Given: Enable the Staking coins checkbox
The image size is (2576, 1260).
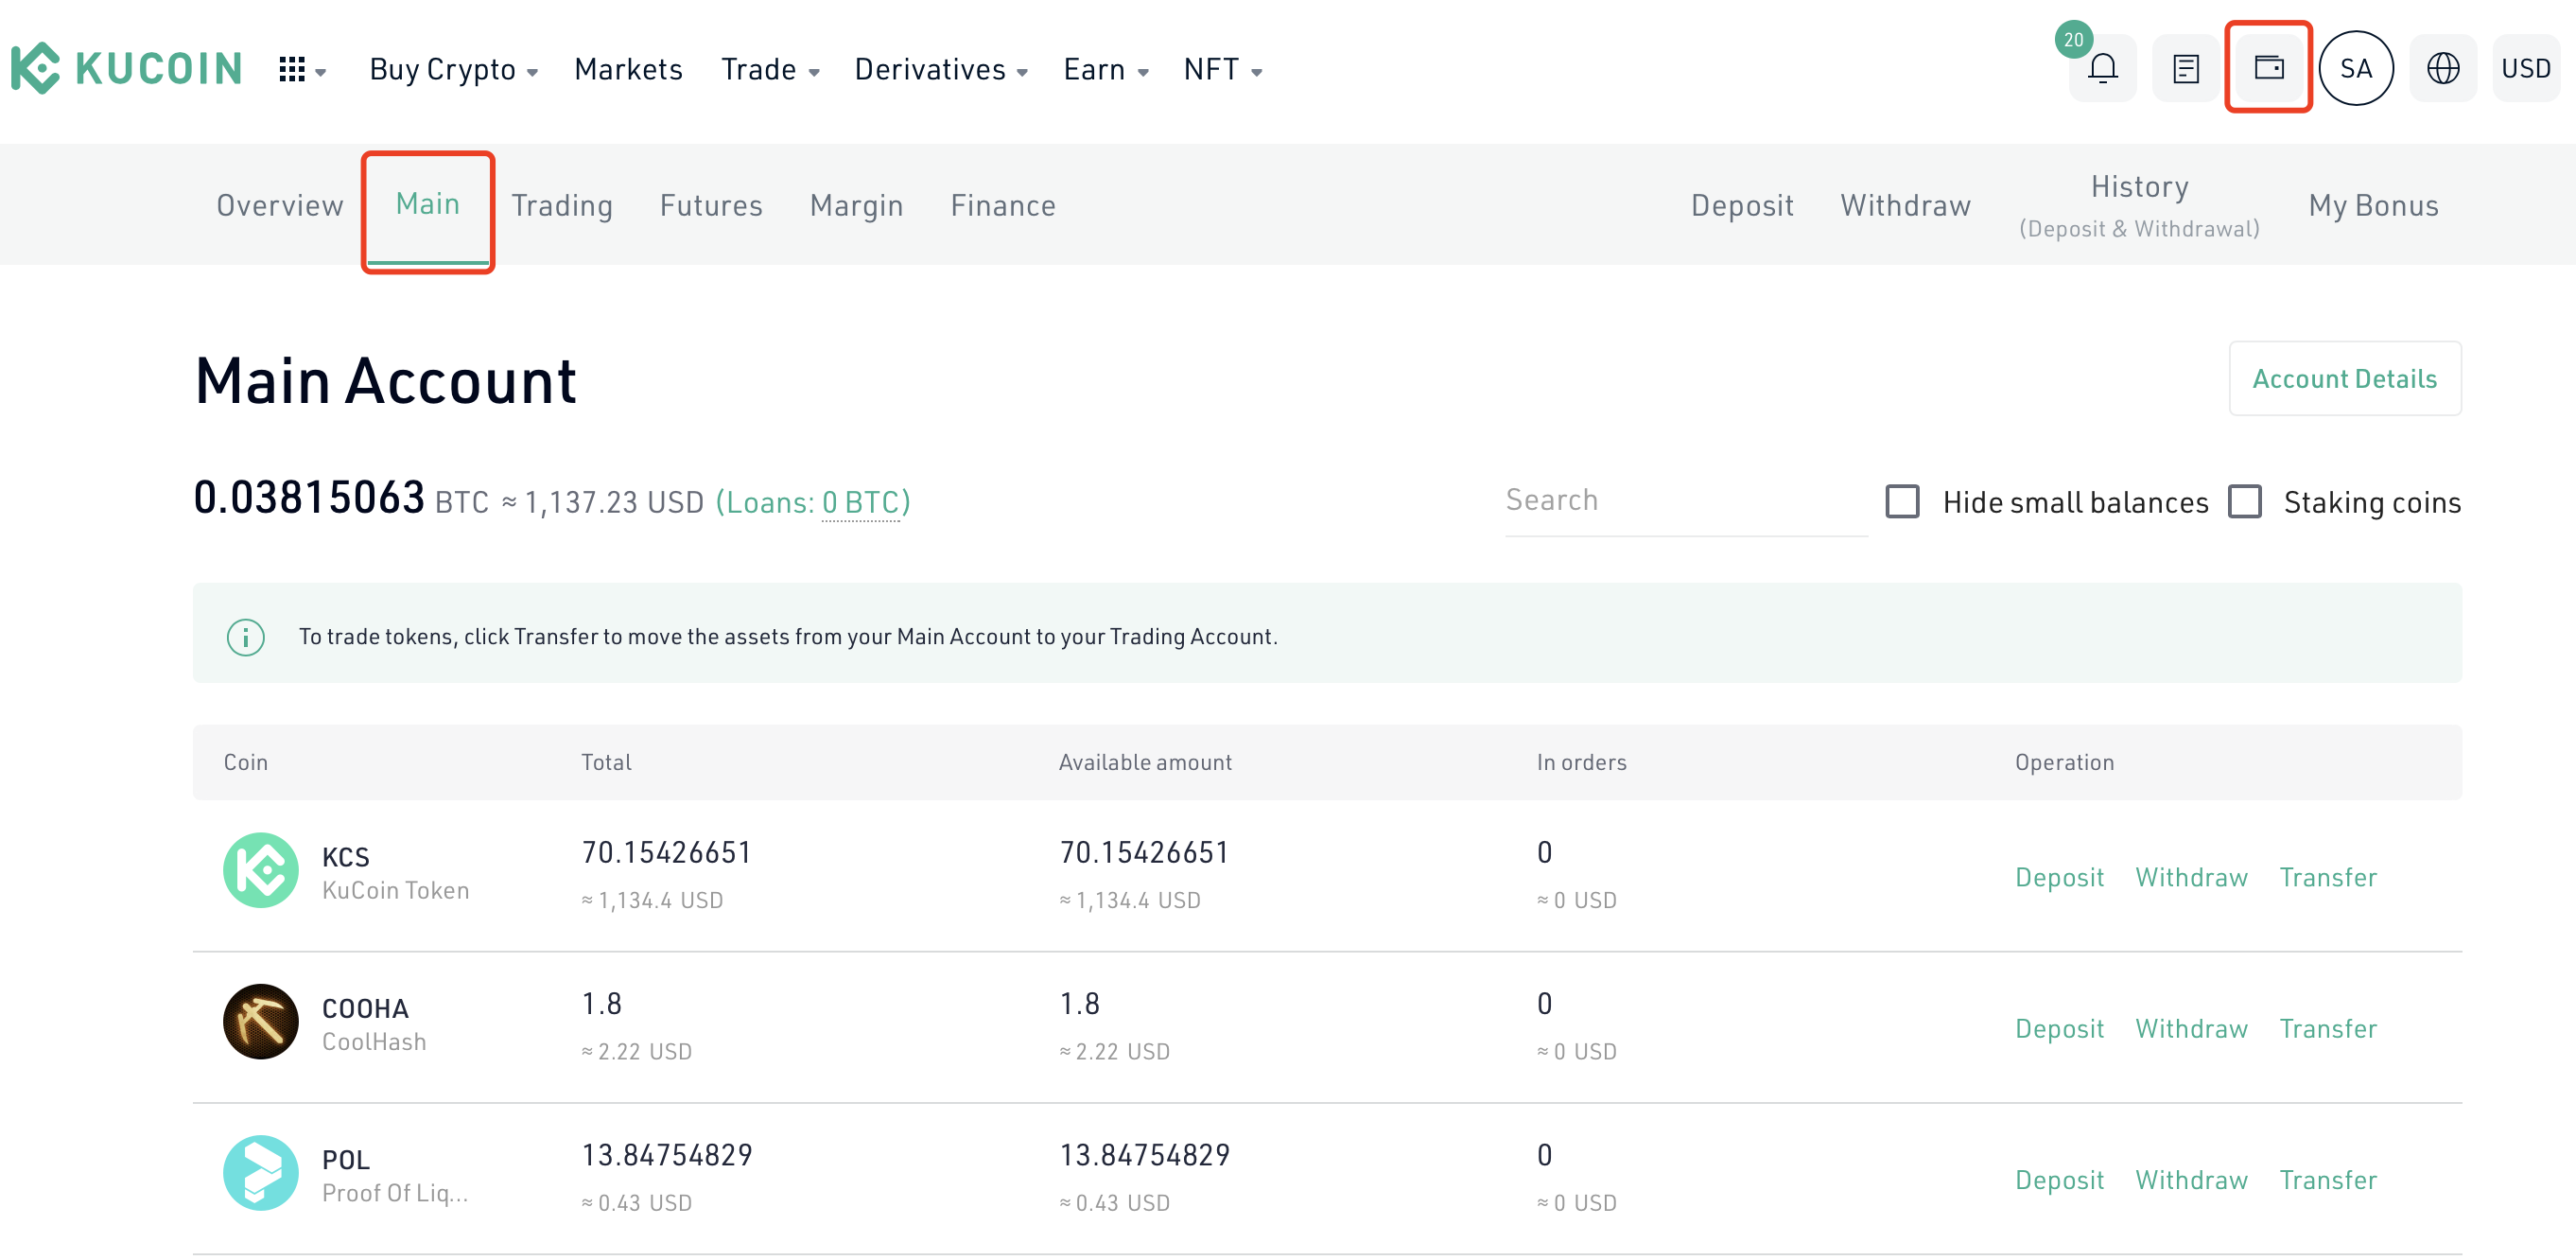Looking at the screenshot, I should 2245,501.
